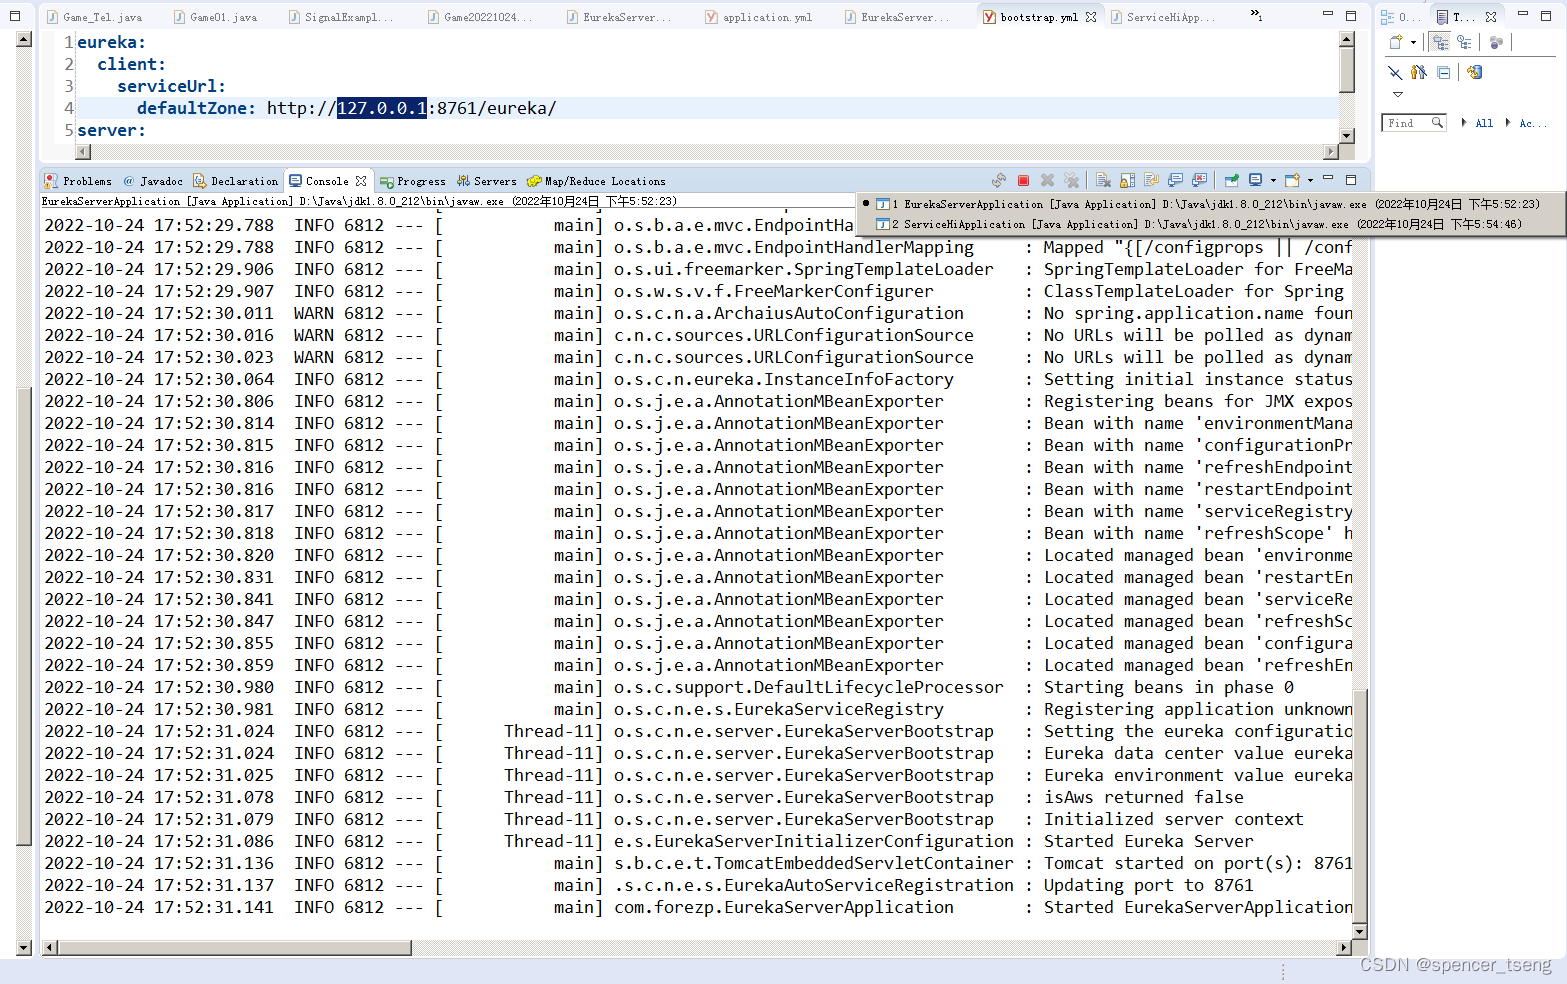Screen dimensions: 1567x984
Task: Click the All working set link
Action: pyautogui.click(x=1484, y=122)
